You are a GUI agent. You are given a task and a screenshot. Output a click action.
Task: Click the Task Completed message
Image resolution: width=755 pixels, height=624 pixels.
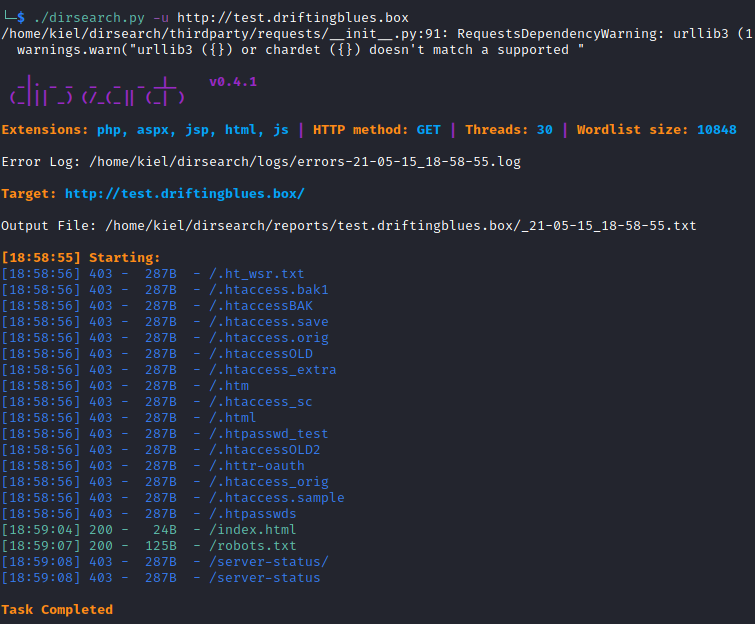(x=57, y=610)
